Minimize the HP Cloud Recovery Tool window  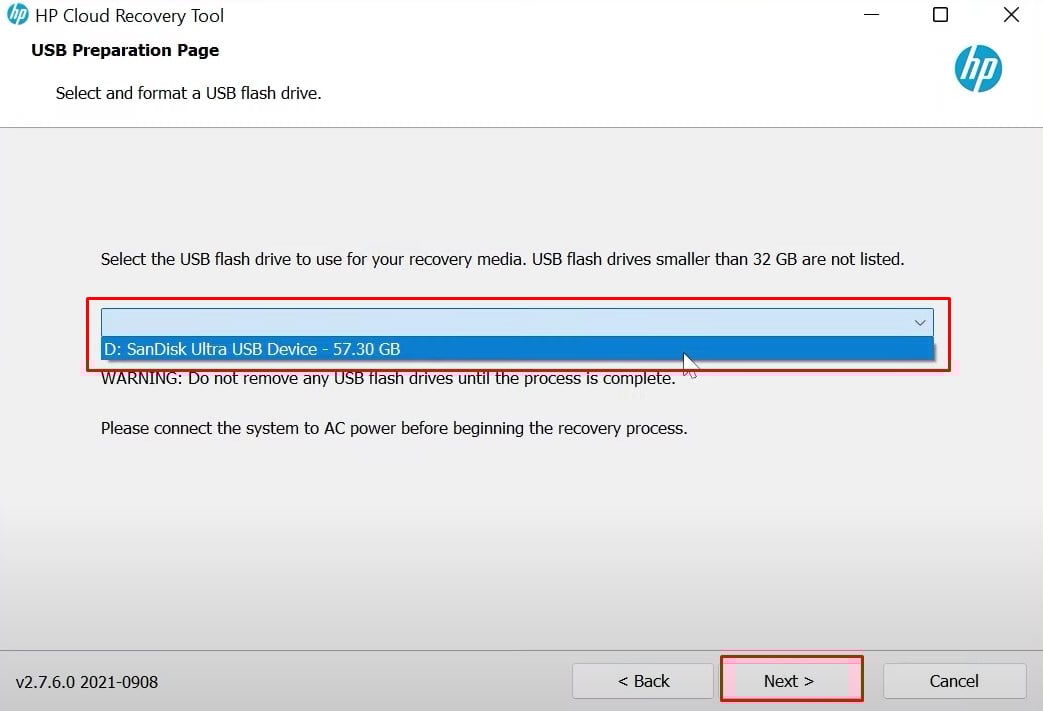click(871, 15)
